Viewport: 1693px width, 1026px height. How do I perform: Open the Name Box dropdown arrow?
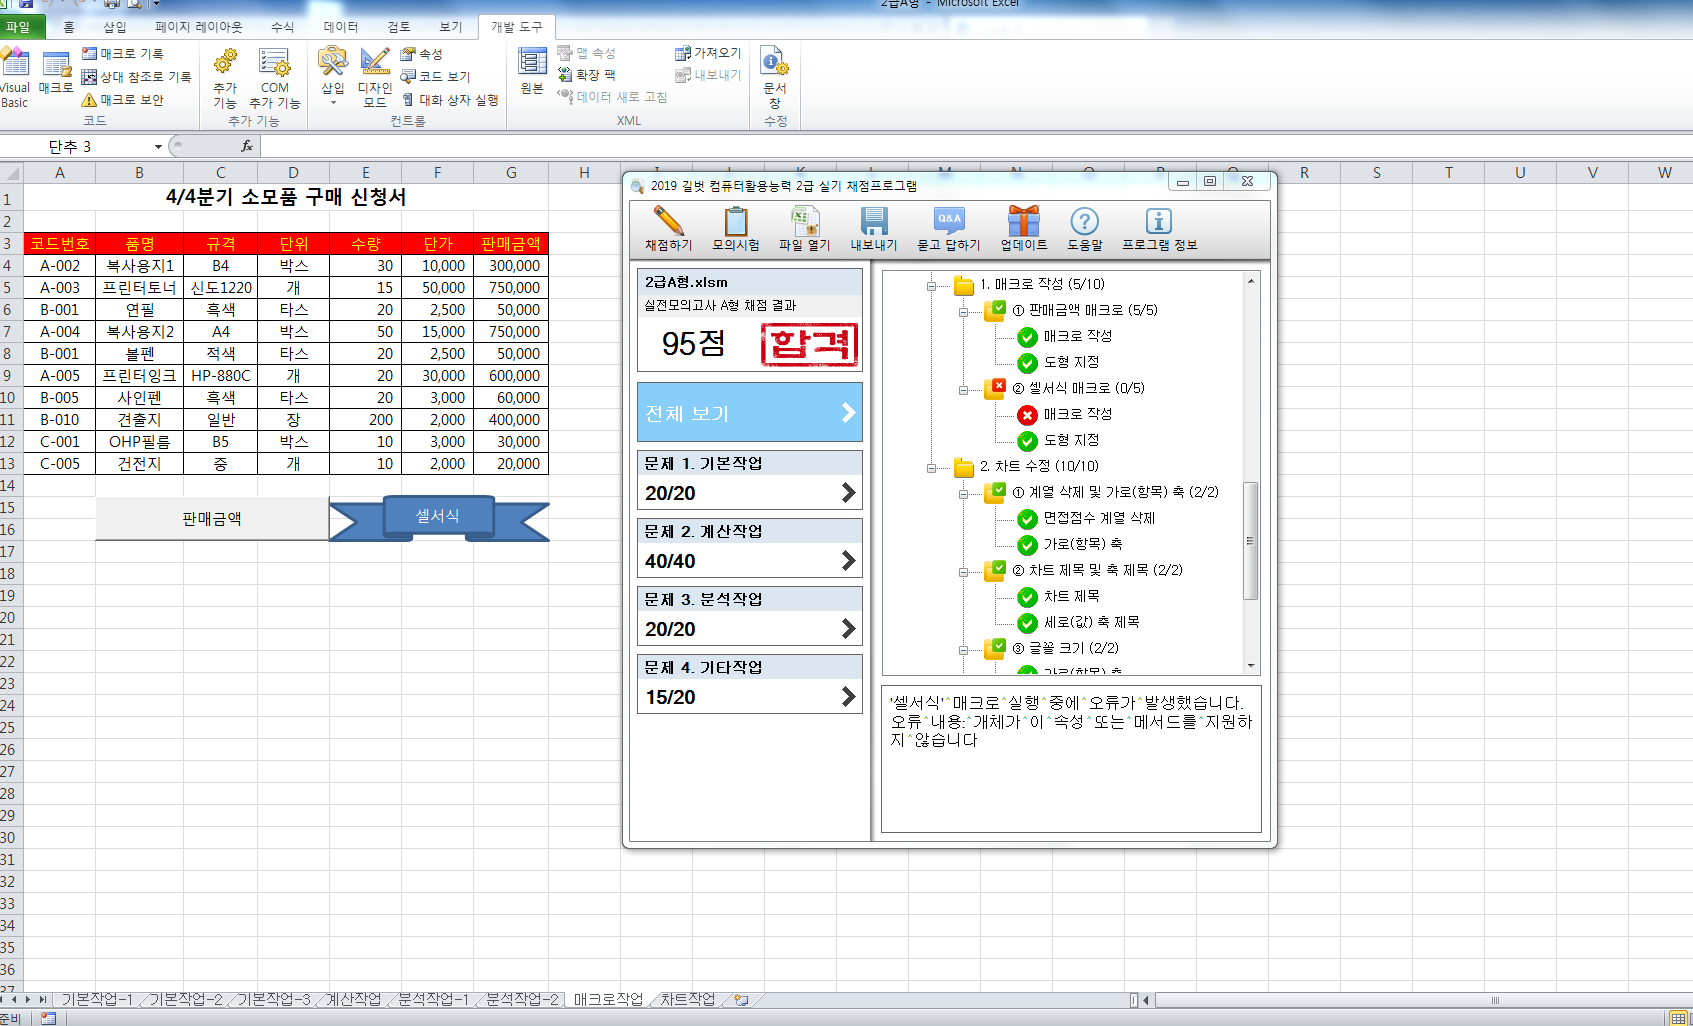[x=158, y=147]
